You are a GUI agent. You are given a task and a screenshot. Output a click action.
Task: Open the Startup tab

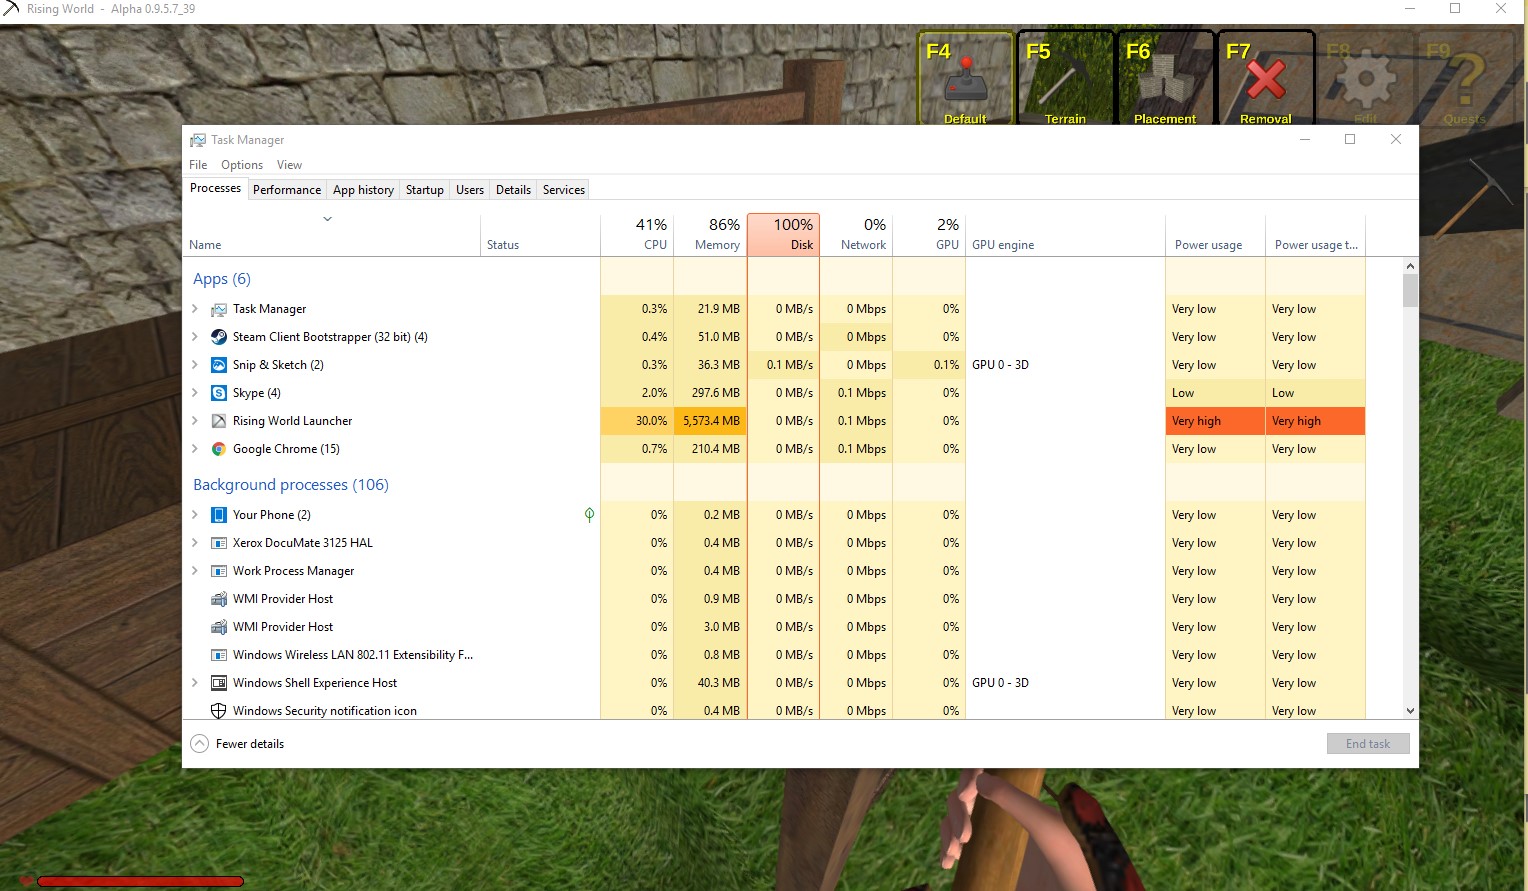click(x=424, y=190)
